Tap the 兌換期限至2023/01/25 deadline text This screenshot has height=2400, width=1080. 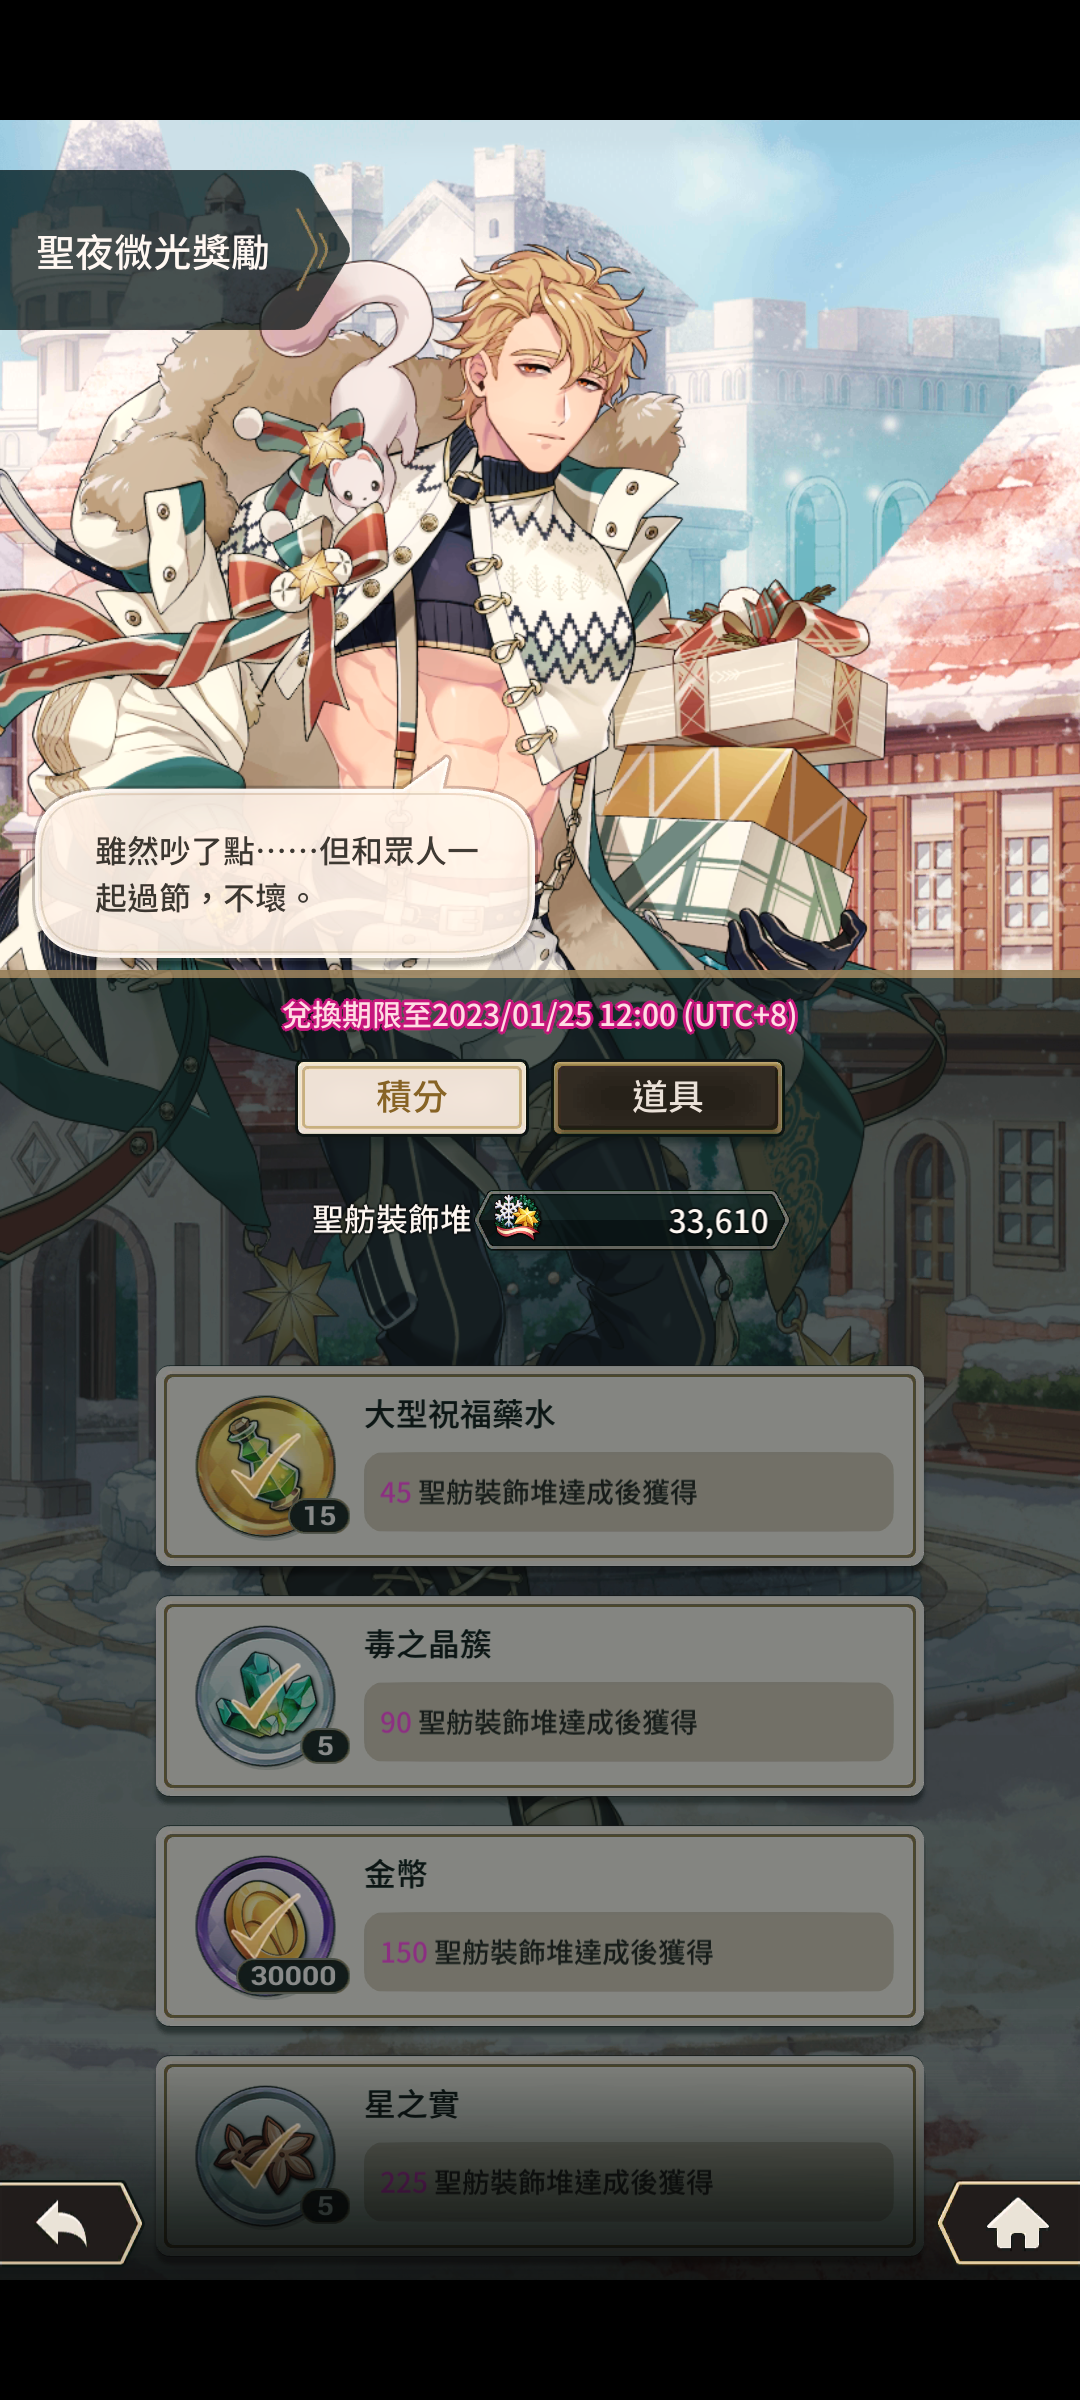point(540,1015)
